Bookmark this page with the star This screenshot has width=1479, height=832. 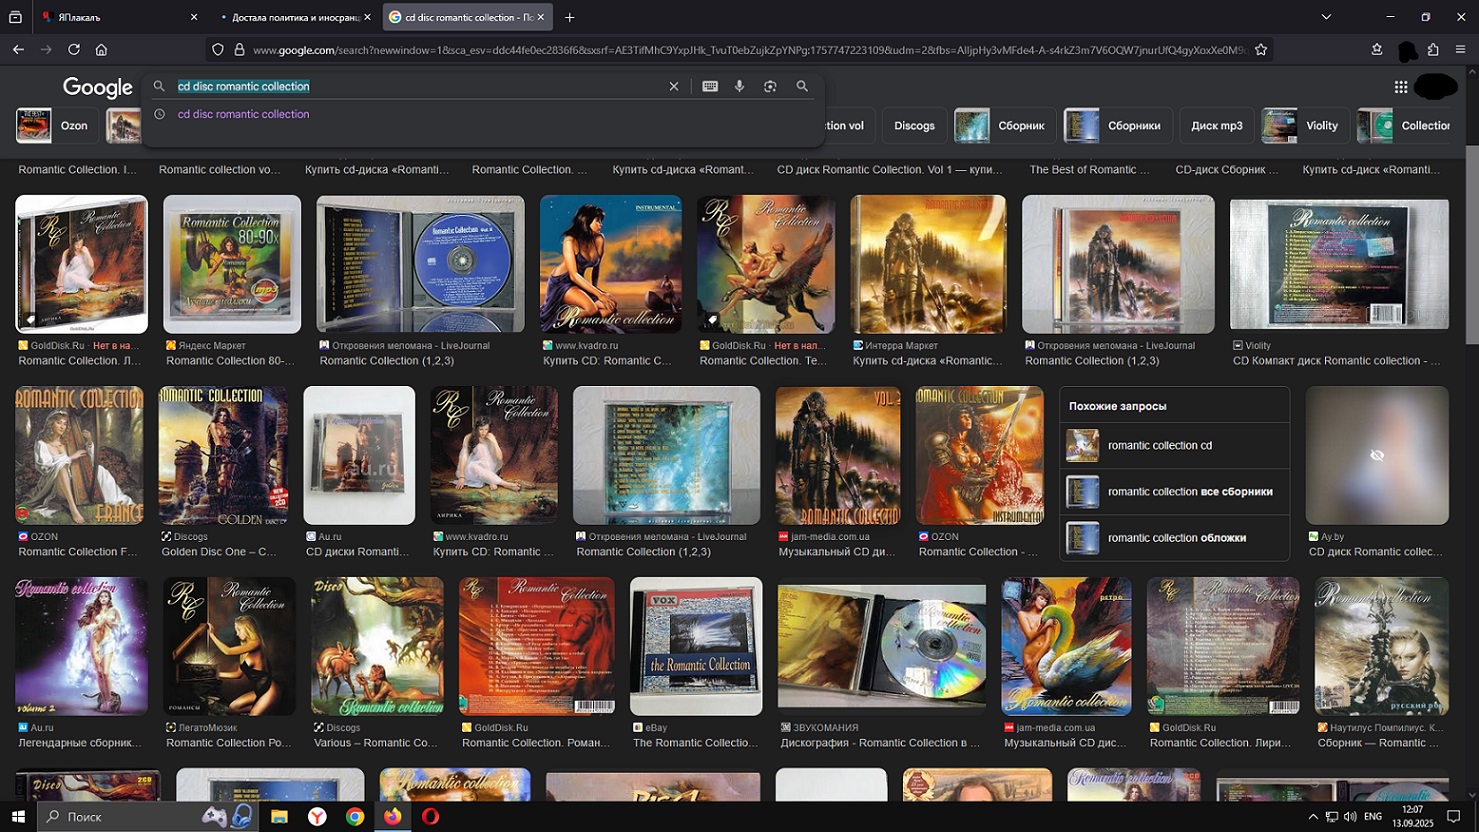point(1261,49)
